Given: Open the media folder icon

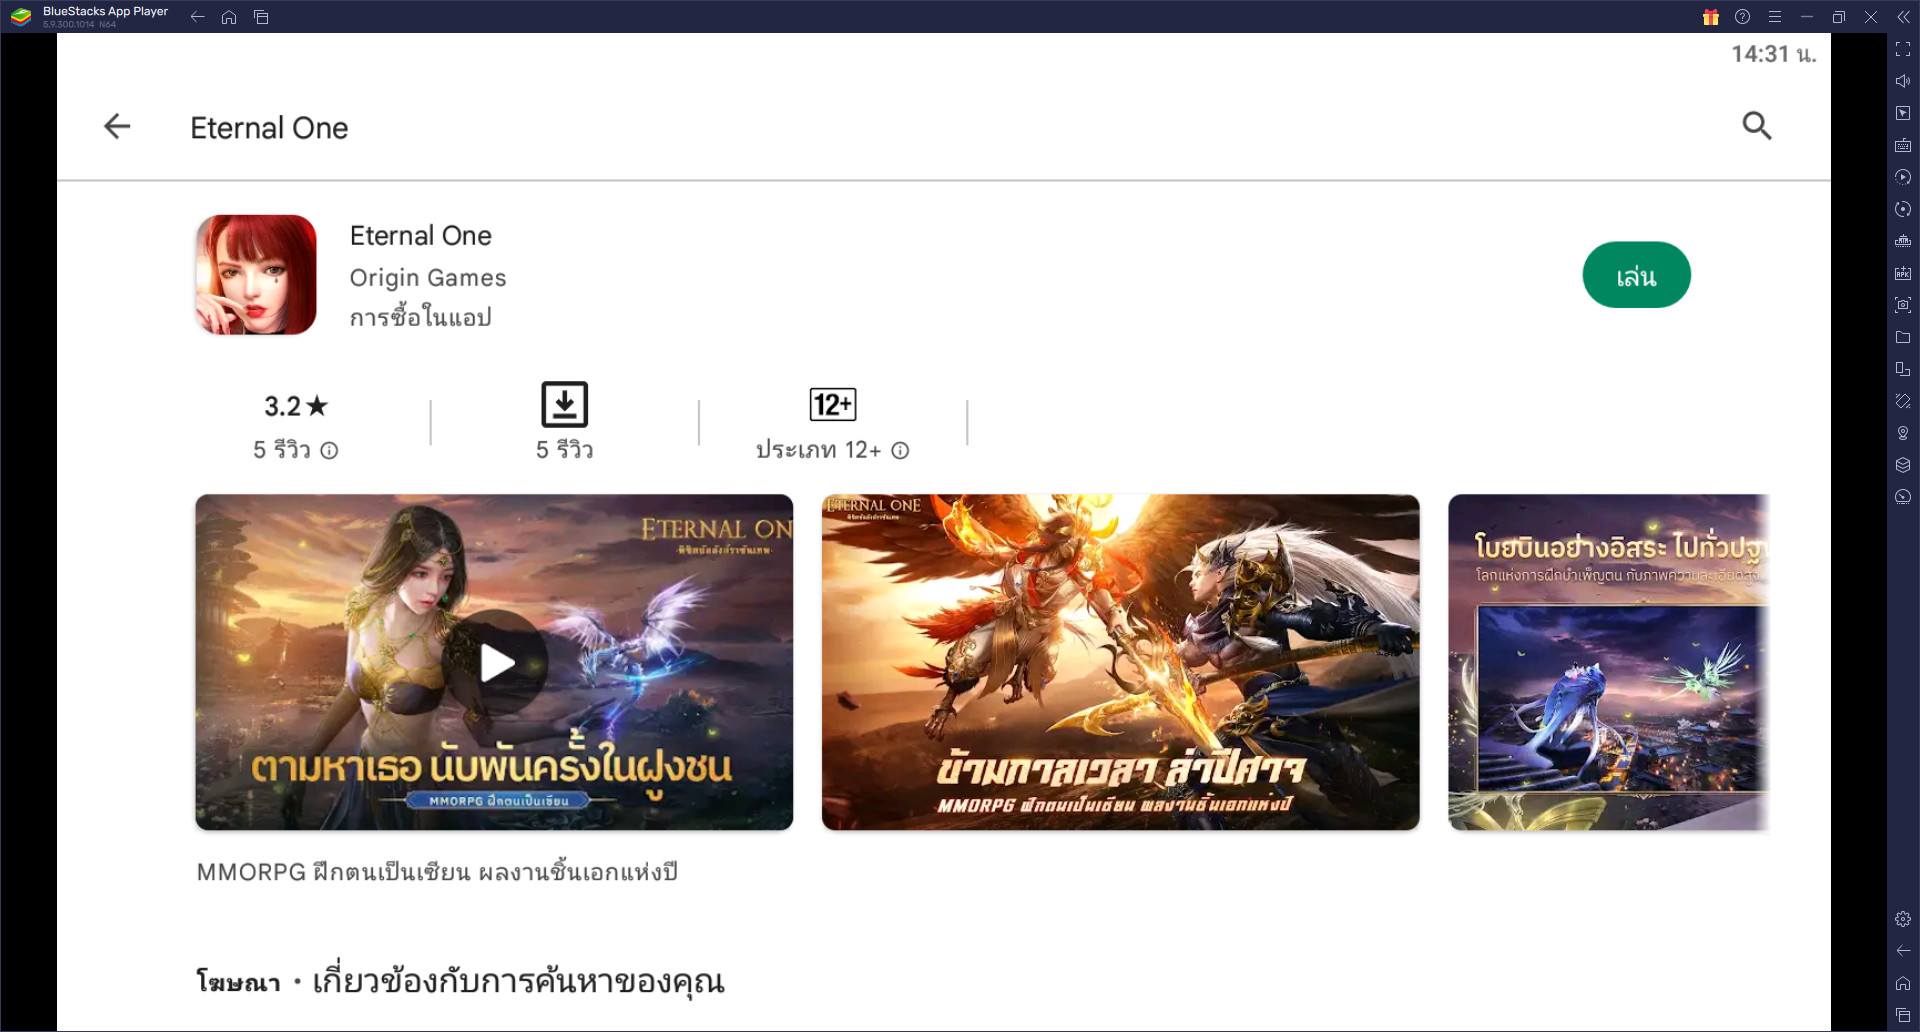Looking at the screenshot, I should pyautogui.click(x=1903, y=337).
